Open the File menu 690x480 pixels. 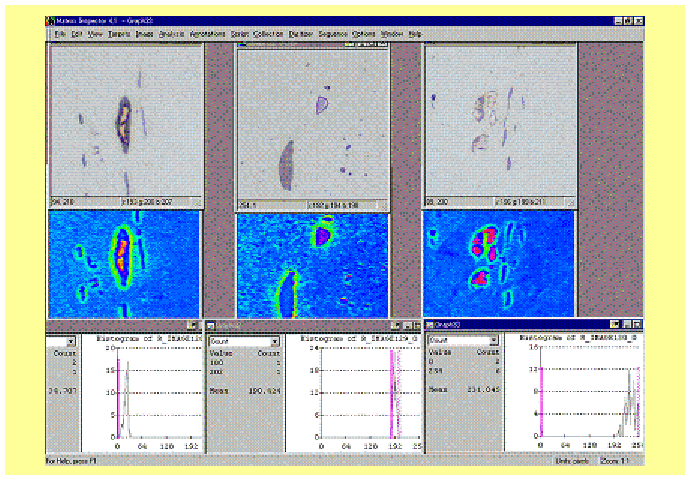[60, 34]
